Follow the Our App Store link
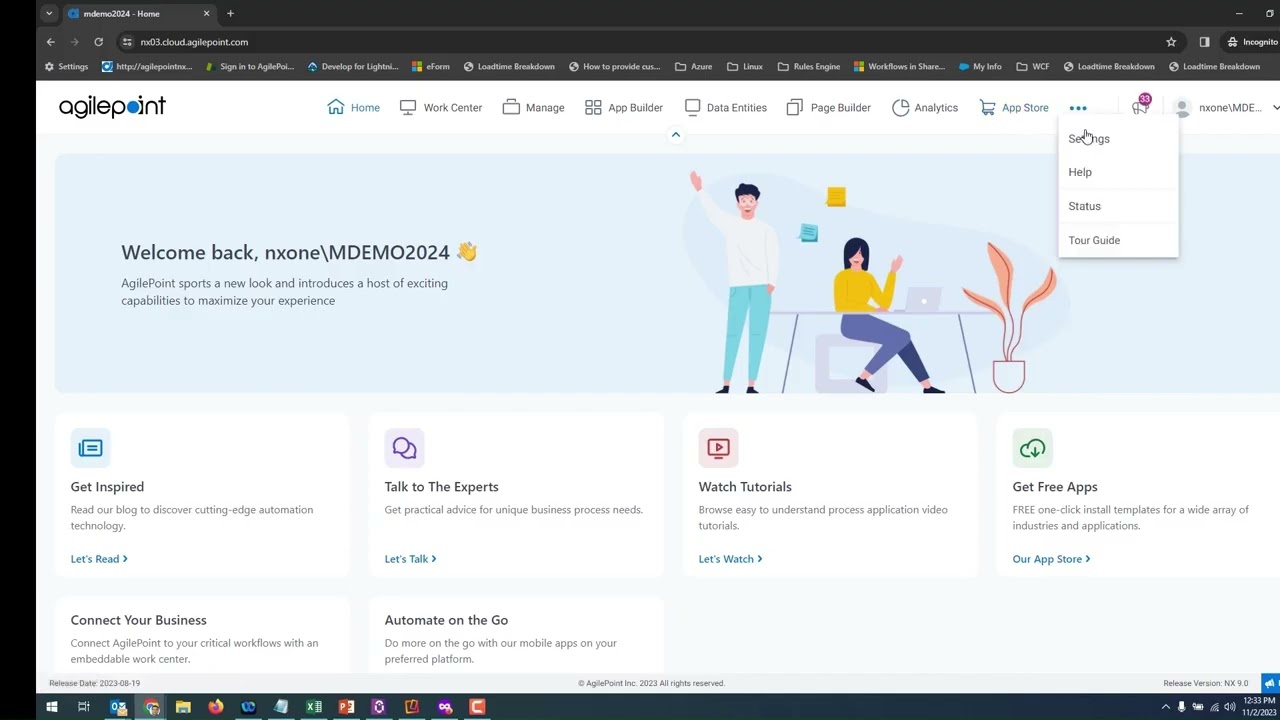The width and height of the screenshot is (1280, 720). coord(1051,559)
